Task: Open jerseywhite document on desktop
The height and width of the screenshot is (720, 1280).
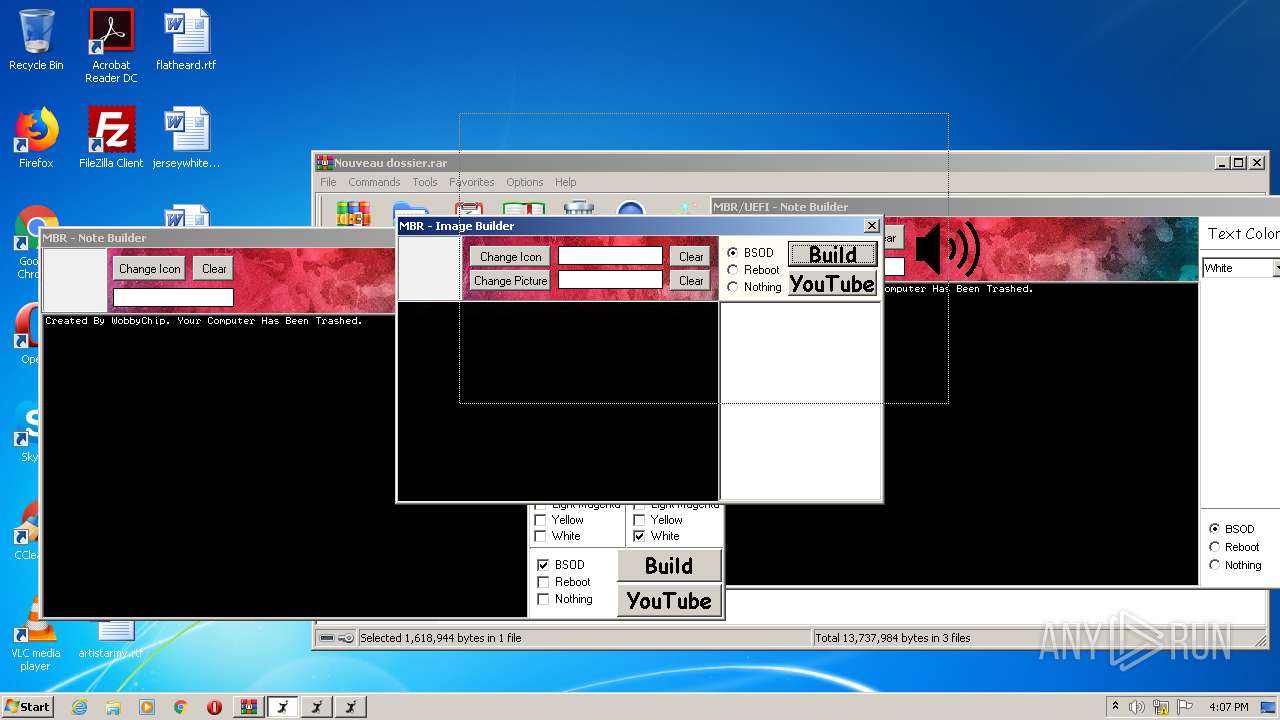Action: click(x=186, y=138)
